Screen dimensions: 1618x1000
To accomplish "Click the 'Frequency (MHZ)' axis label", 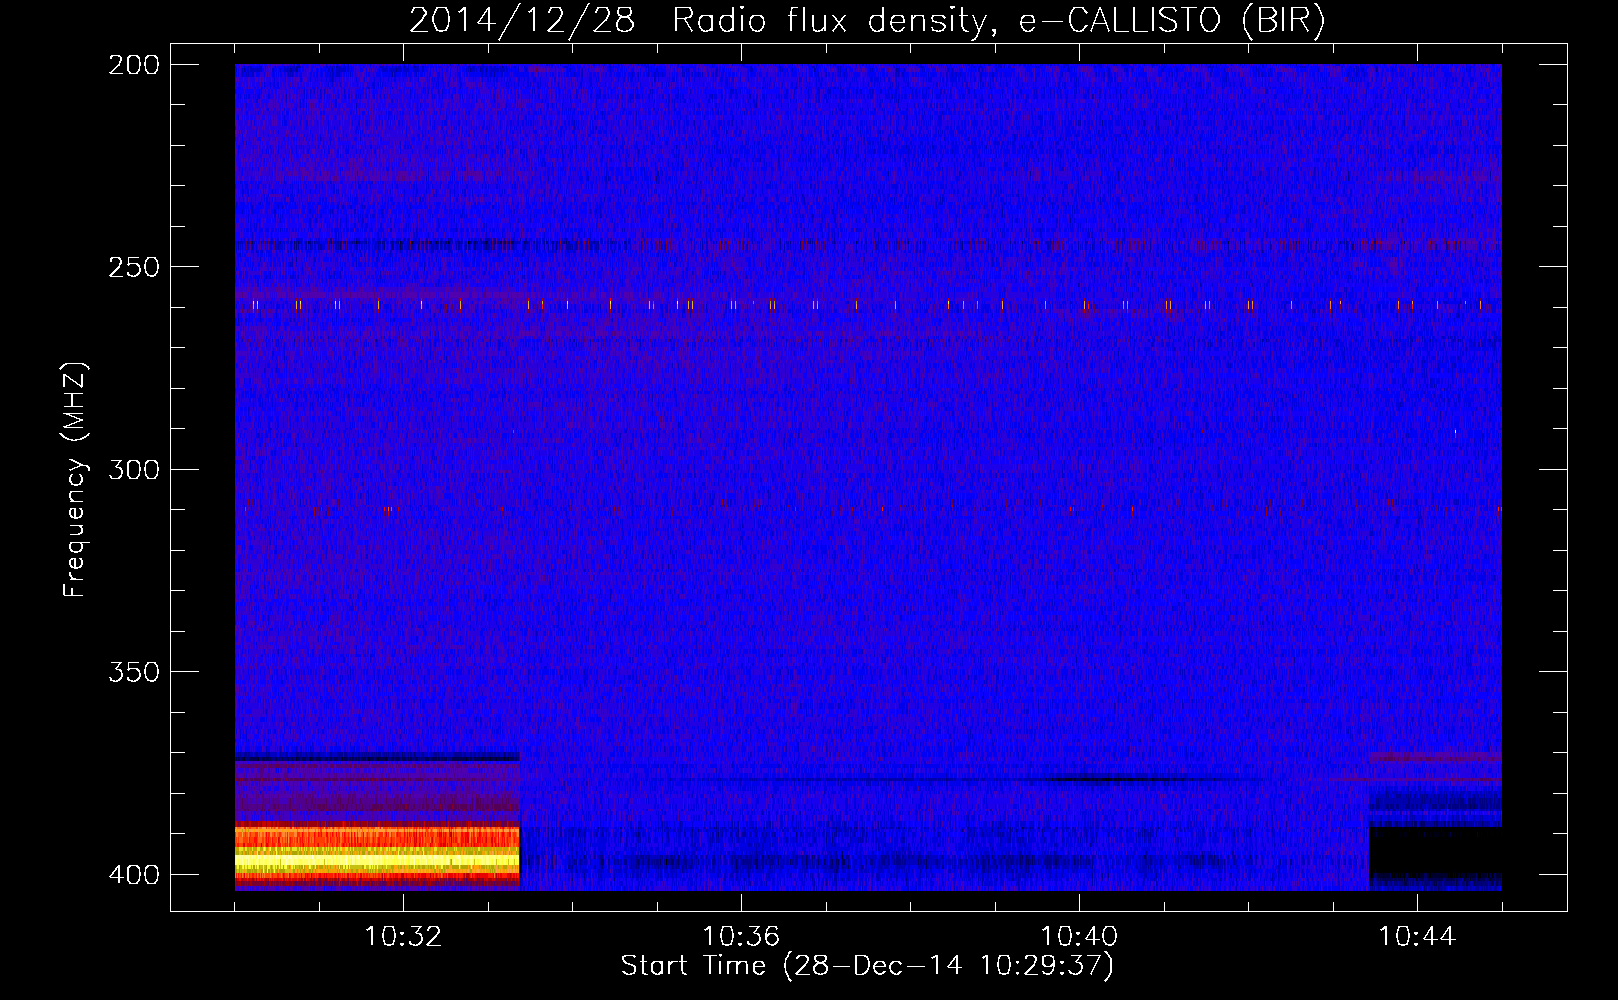I will tap(75, 479).
